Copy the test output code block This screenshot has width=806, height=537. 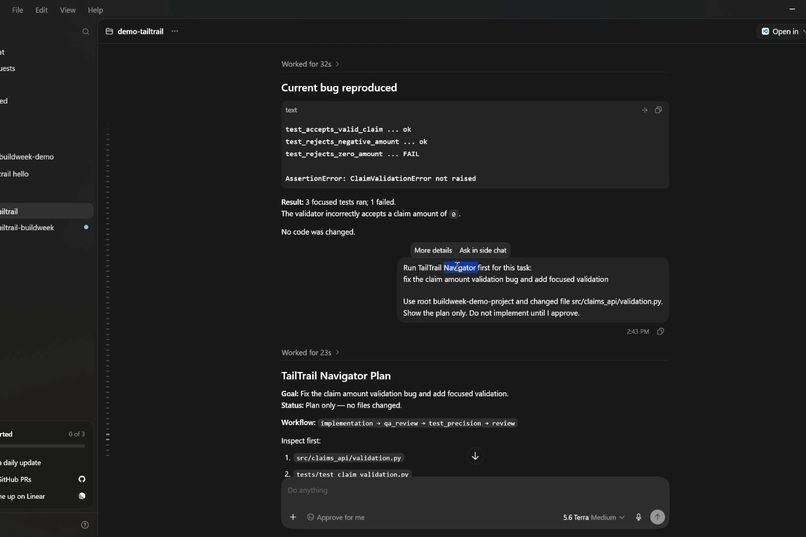click(658, 110)
